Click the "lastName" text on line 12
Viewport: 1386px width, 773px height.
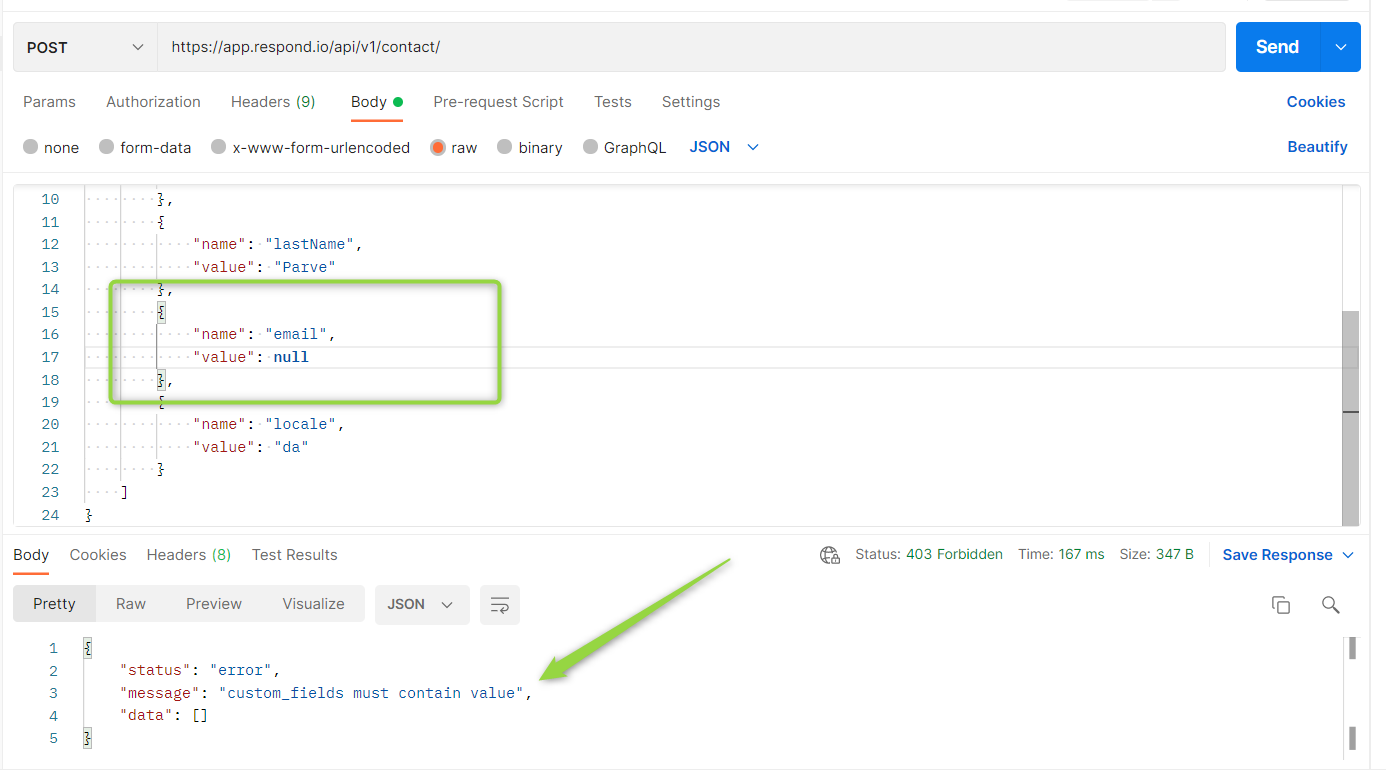309,244
